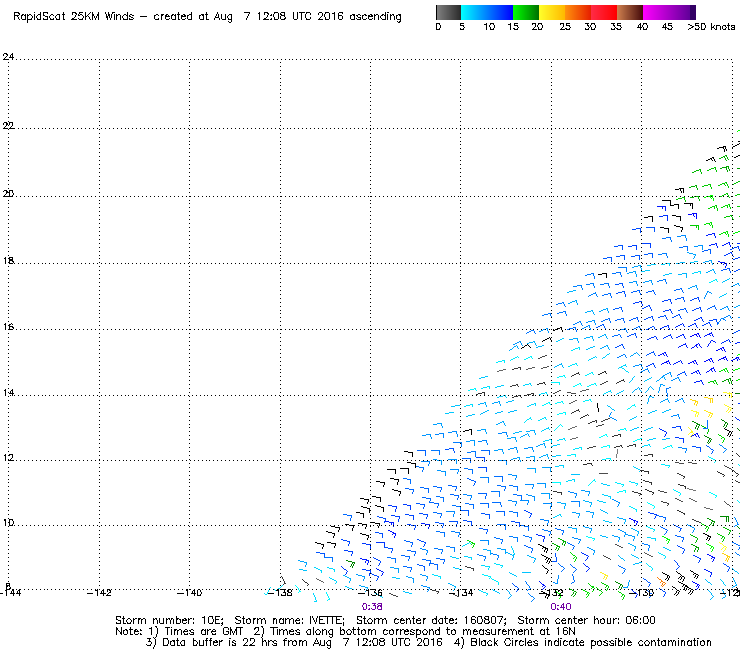This screenshot has width=740, height=650.
Task: Click the note 'Times are GMT'
Action: 203,632
